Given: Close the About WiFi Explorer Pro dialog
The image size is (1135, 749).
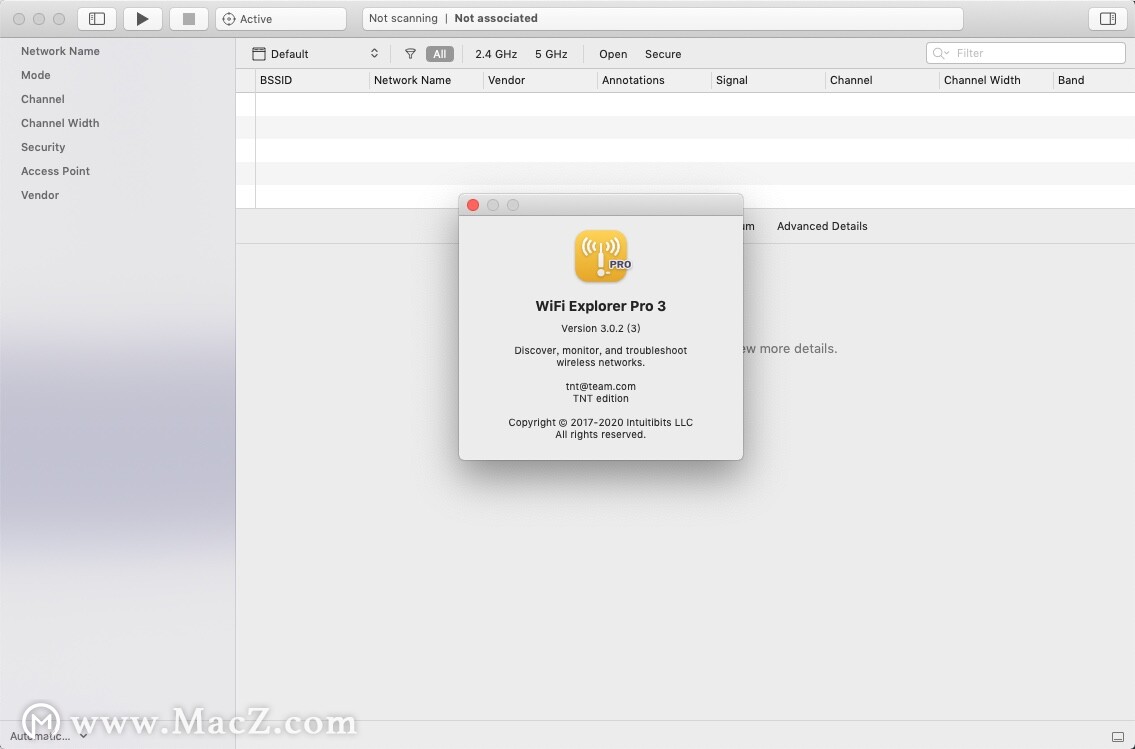Looking at the screenshot, I should pyautogui.click(x=473, y=206).
